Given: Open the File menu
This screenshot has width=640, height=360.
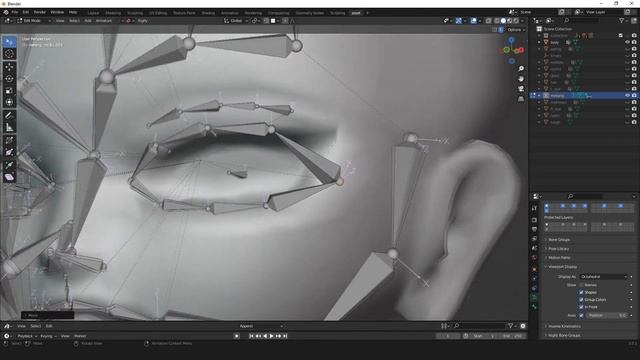Looking at the screenshot, I should [x=15, y=12].
